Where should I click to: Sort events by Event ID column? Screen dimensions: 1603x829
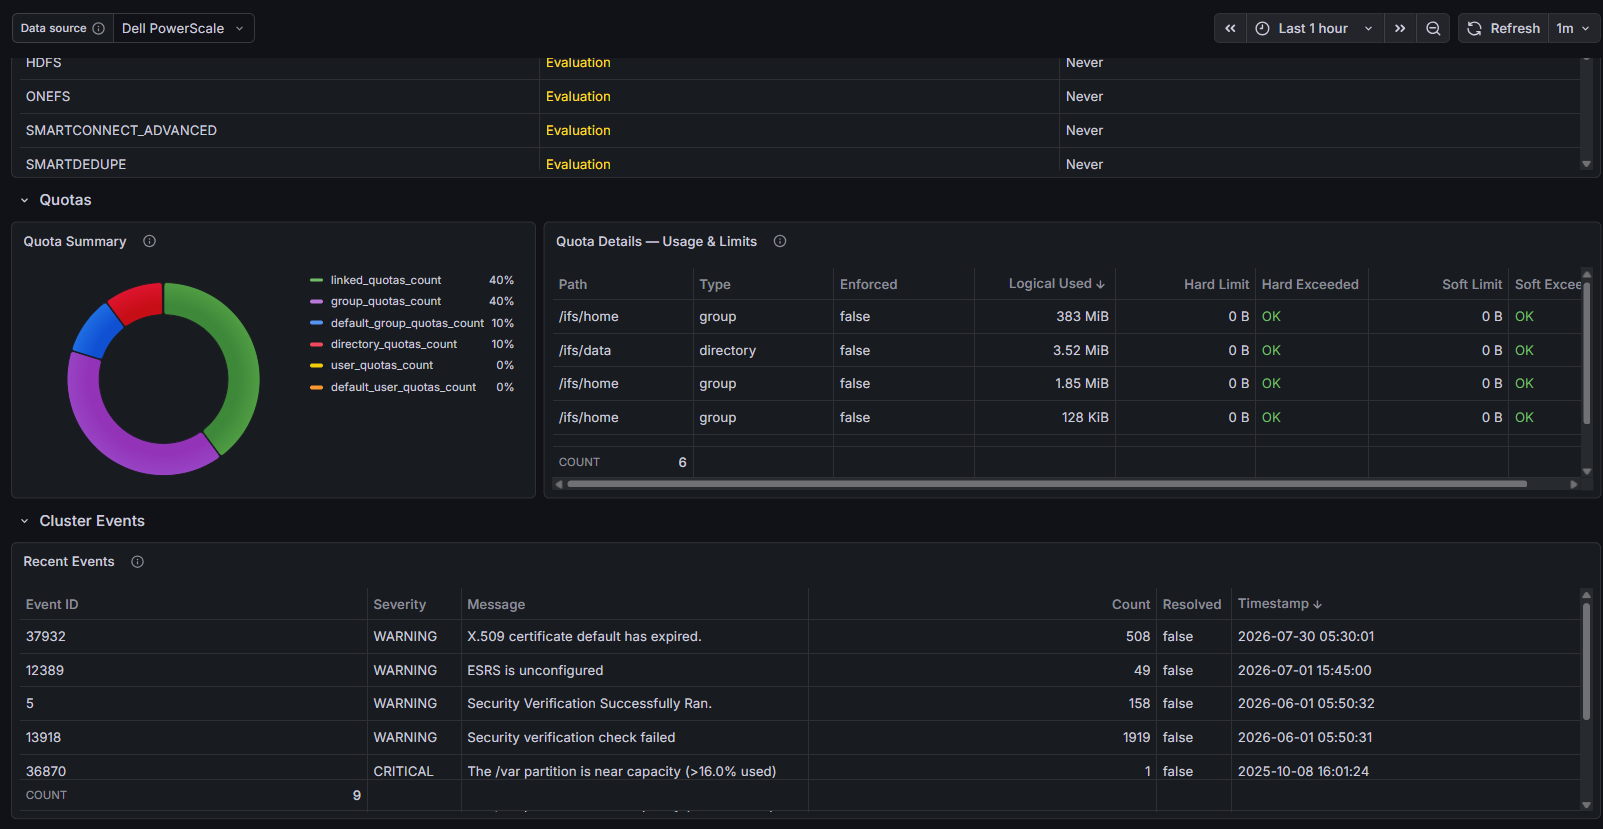click(52, 604)
